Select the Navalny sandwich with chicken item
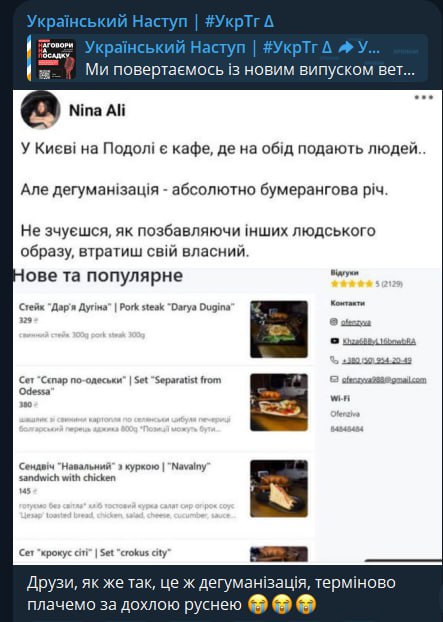Viewport: 443px width, 622px height. (163, 490)
